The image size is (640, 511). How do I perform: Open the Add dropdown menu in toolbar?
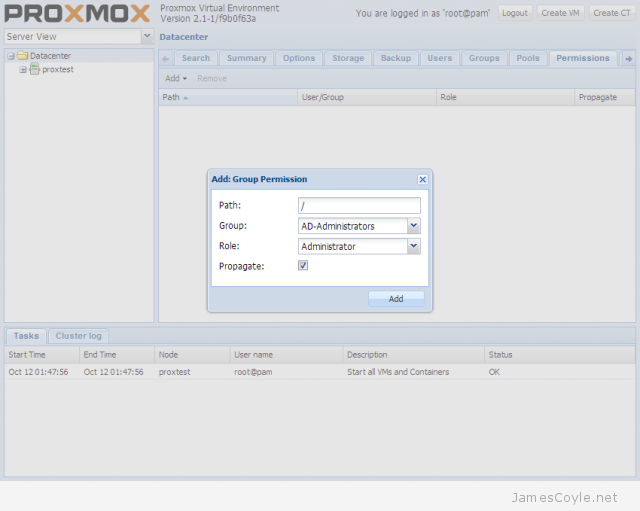[176, 78]
